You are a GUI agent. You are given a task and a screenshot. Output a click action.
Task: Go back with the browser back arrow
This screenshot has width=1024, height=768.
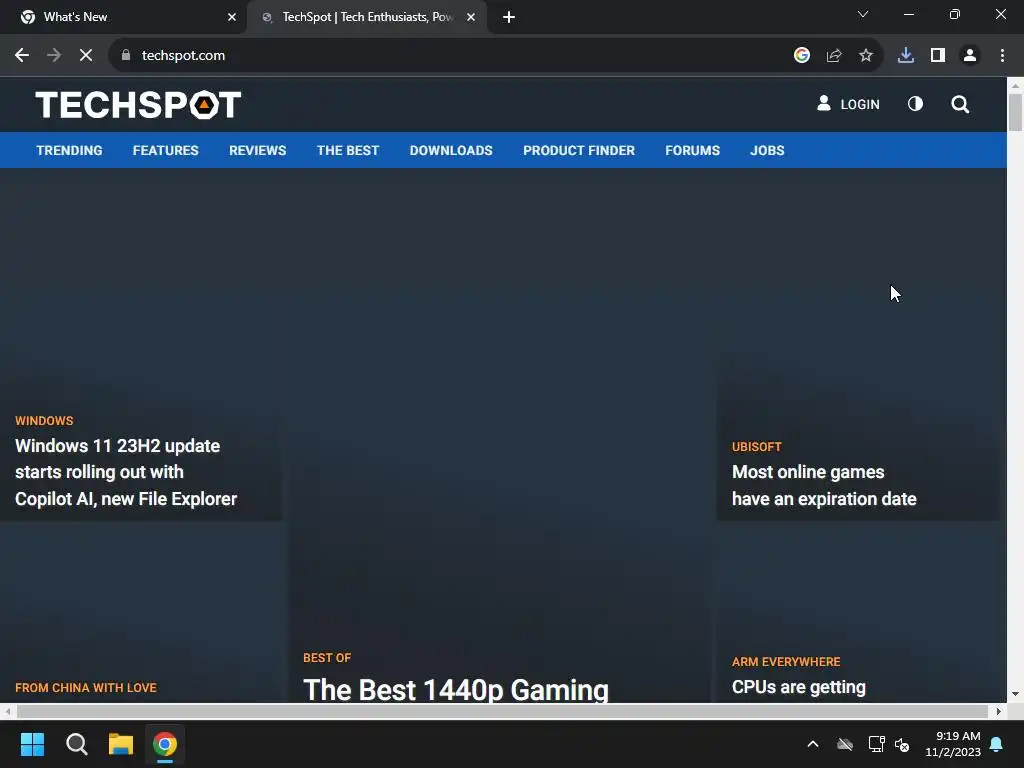[22, 56]
